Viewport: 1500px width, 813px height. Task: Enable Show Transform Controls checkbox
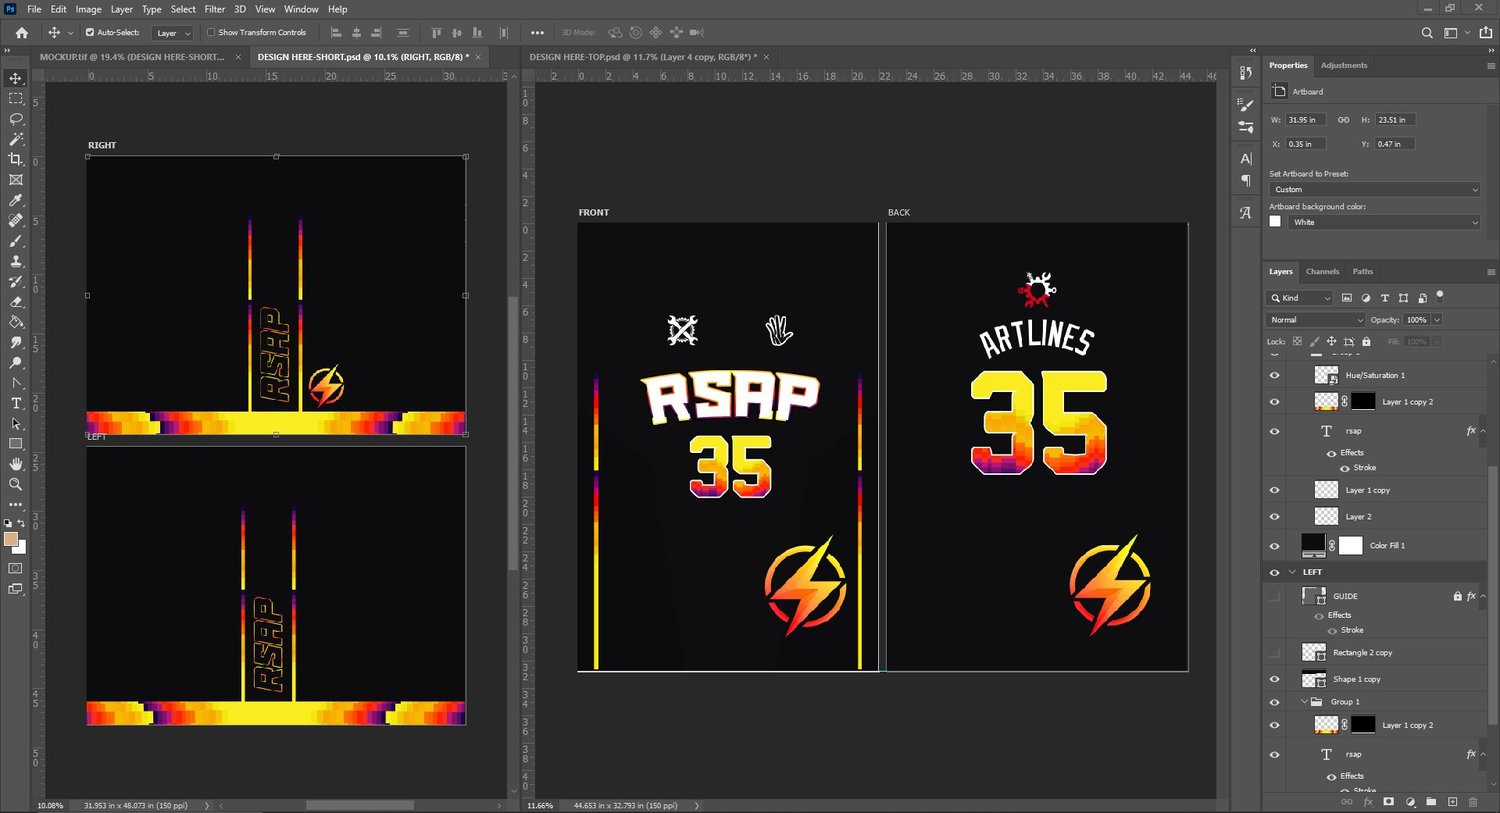[211, 32]
